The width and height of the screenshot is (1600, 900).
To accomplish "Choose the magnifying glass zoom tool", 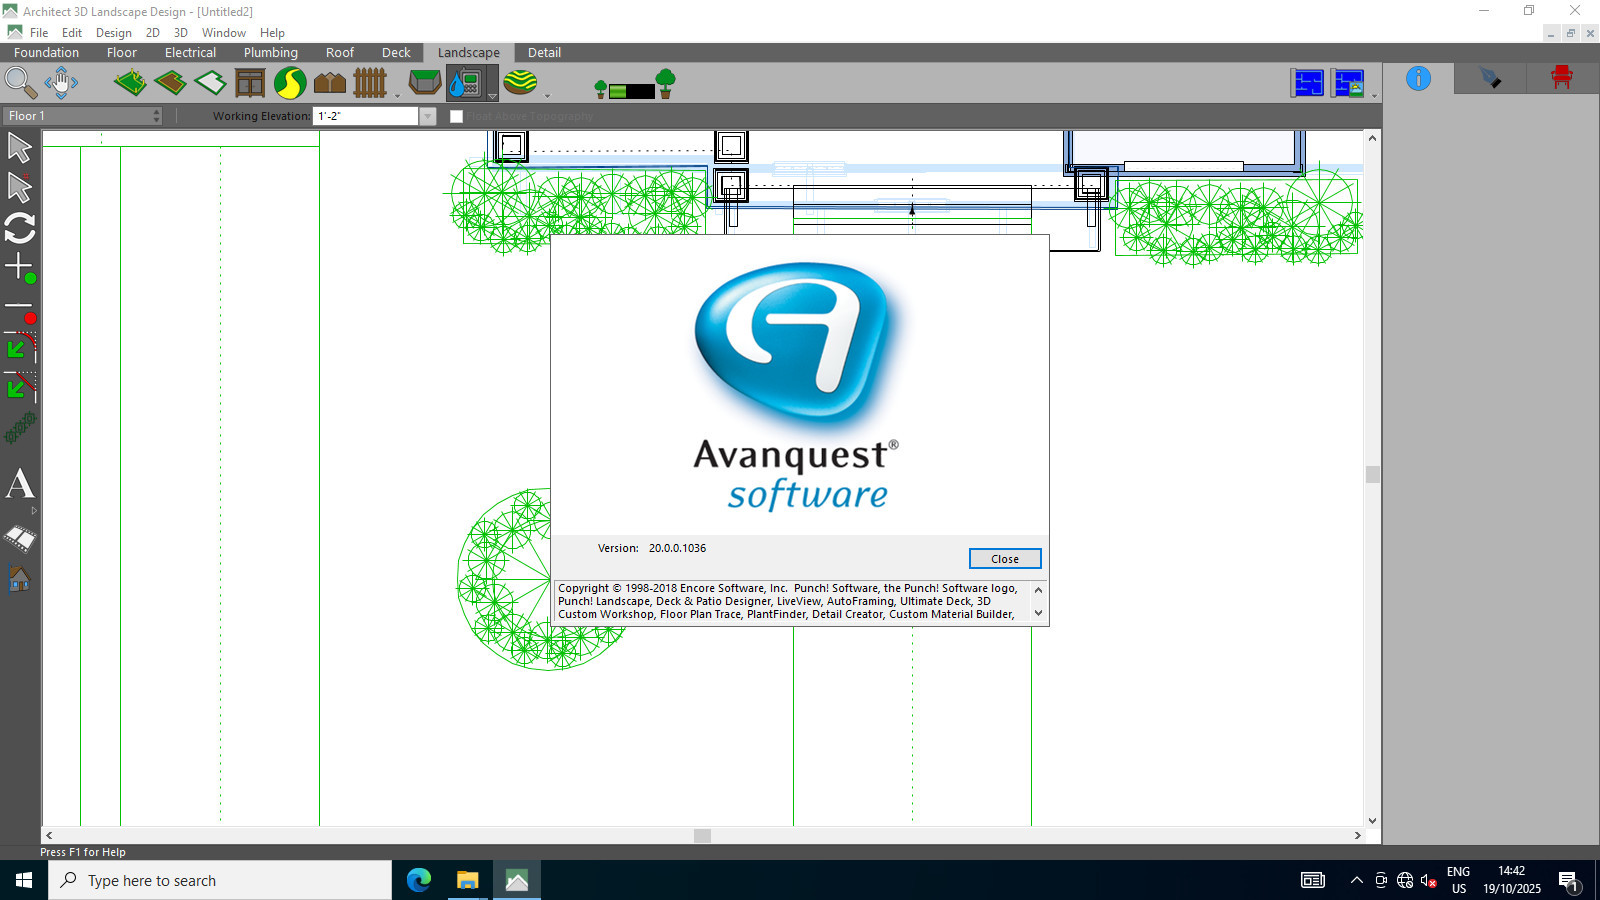I will [20, 82].
